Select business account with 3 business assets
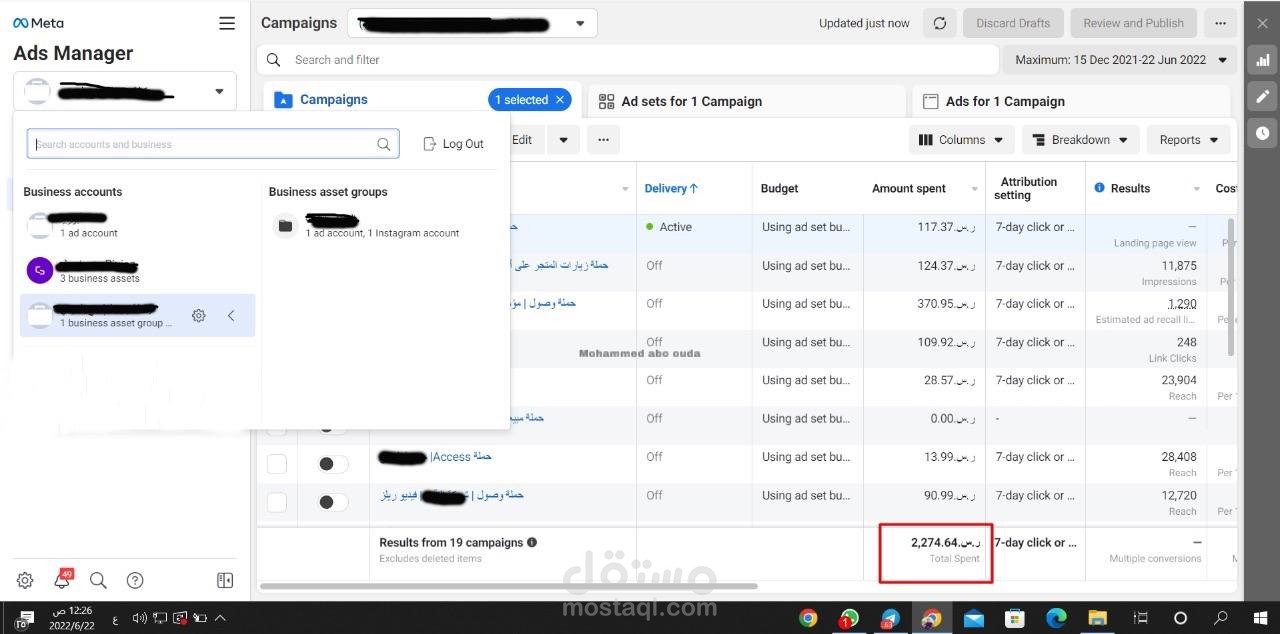Image resolution: width=1280 pixels, height=634 pixels. (x=138, y=271)
